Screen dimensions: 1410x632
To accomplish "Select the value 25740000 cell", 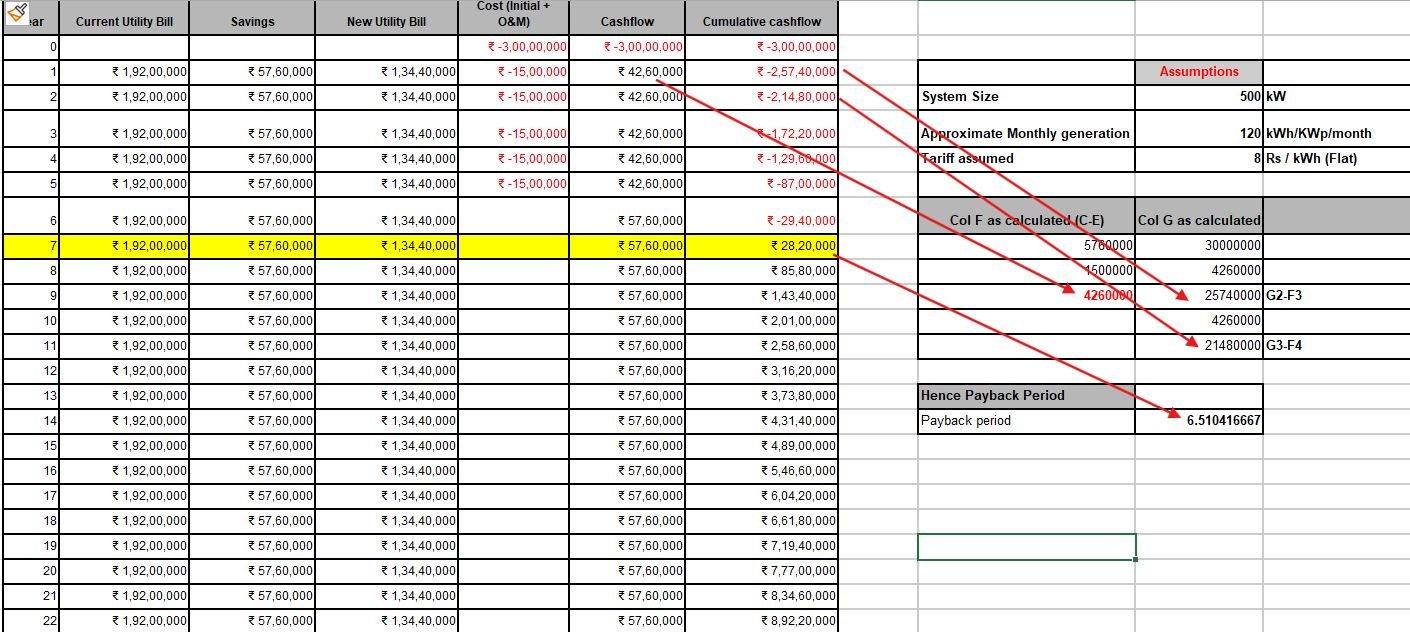I will pos(1199,296).
